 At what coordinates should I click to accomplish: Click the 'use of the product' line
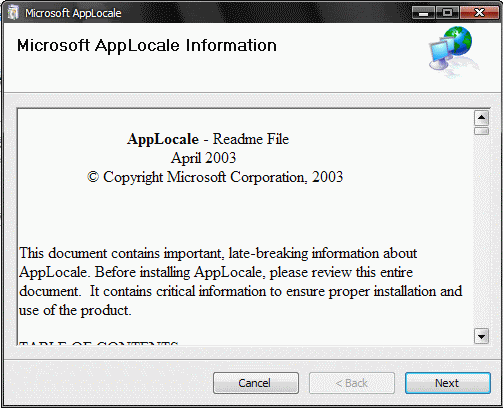click(x=75, y=310)
